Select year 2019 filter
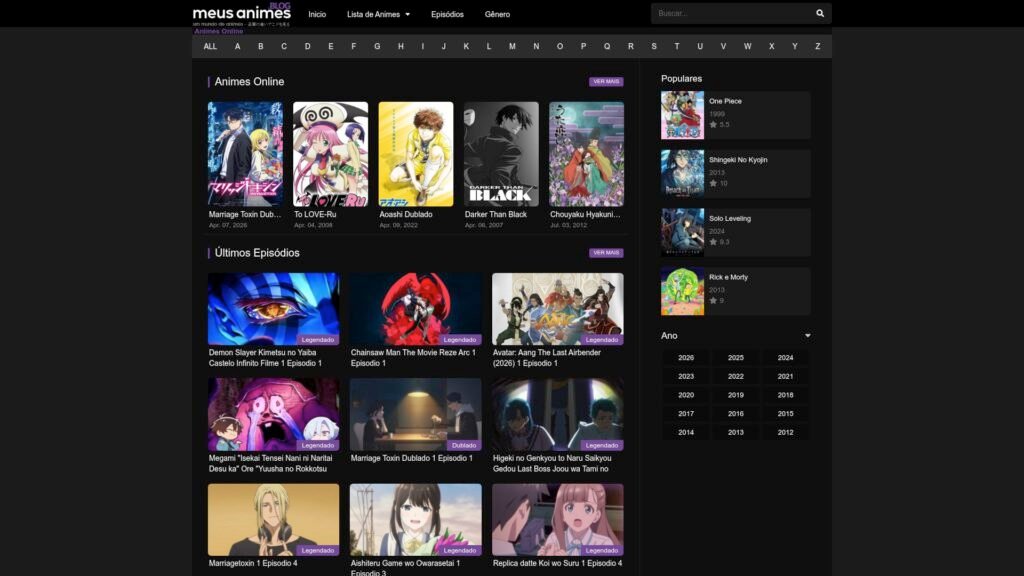This screenshot has width=1024, height=576. tap(736, 395)
